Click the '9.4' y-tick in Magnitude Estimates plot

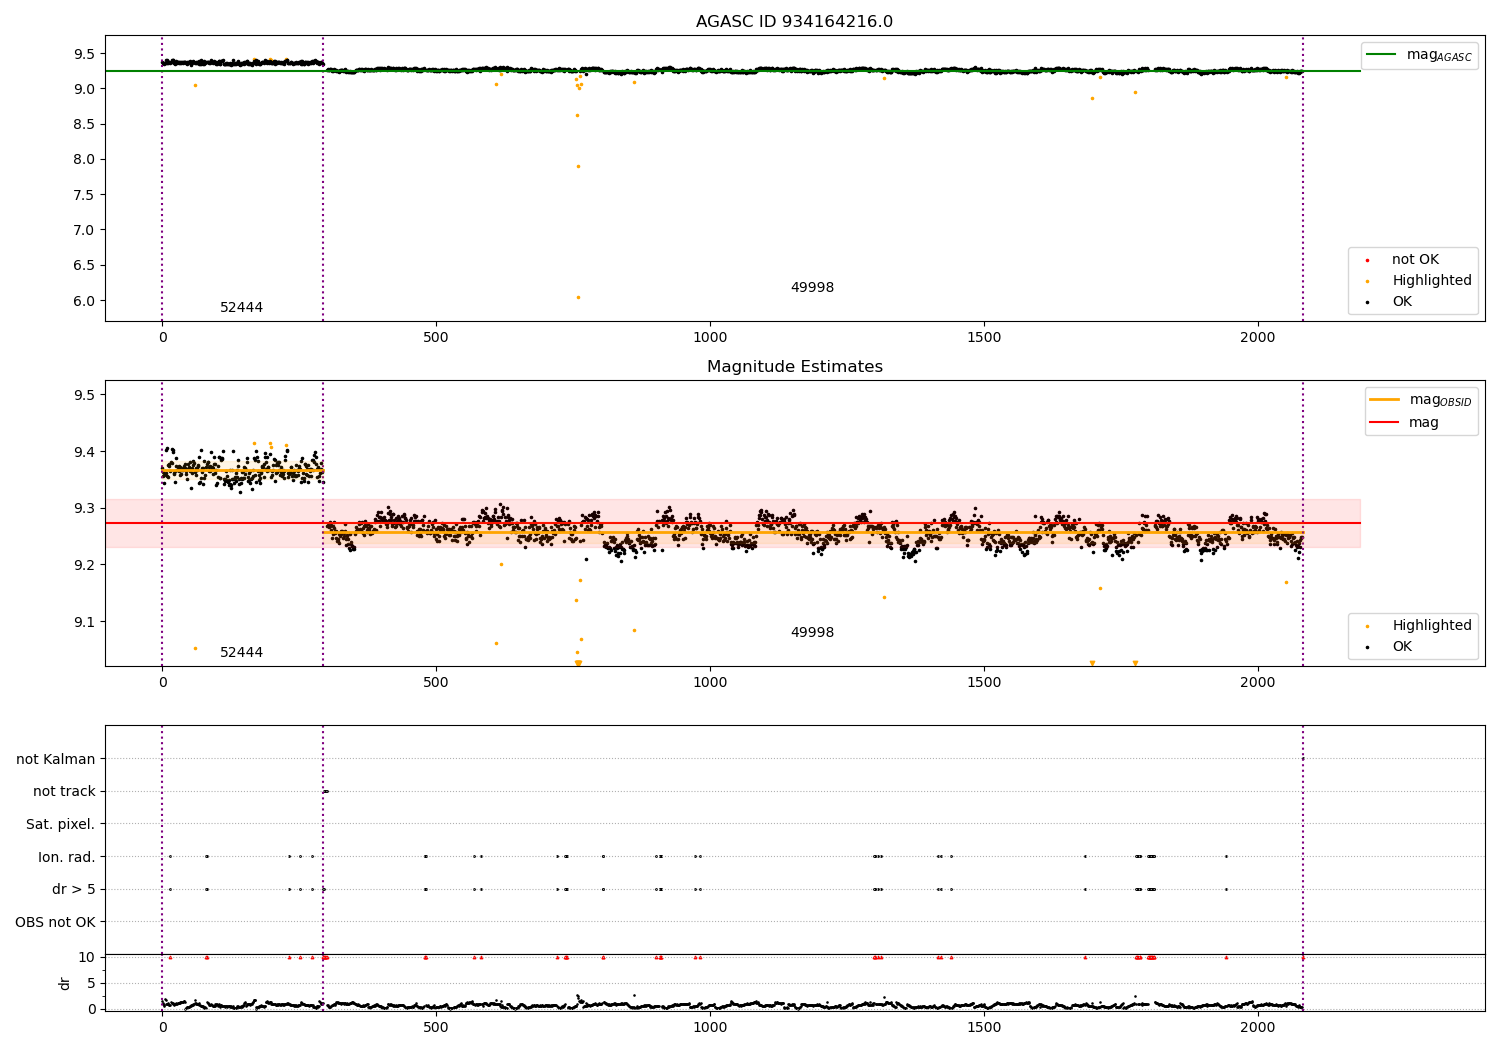pos(84,452)
